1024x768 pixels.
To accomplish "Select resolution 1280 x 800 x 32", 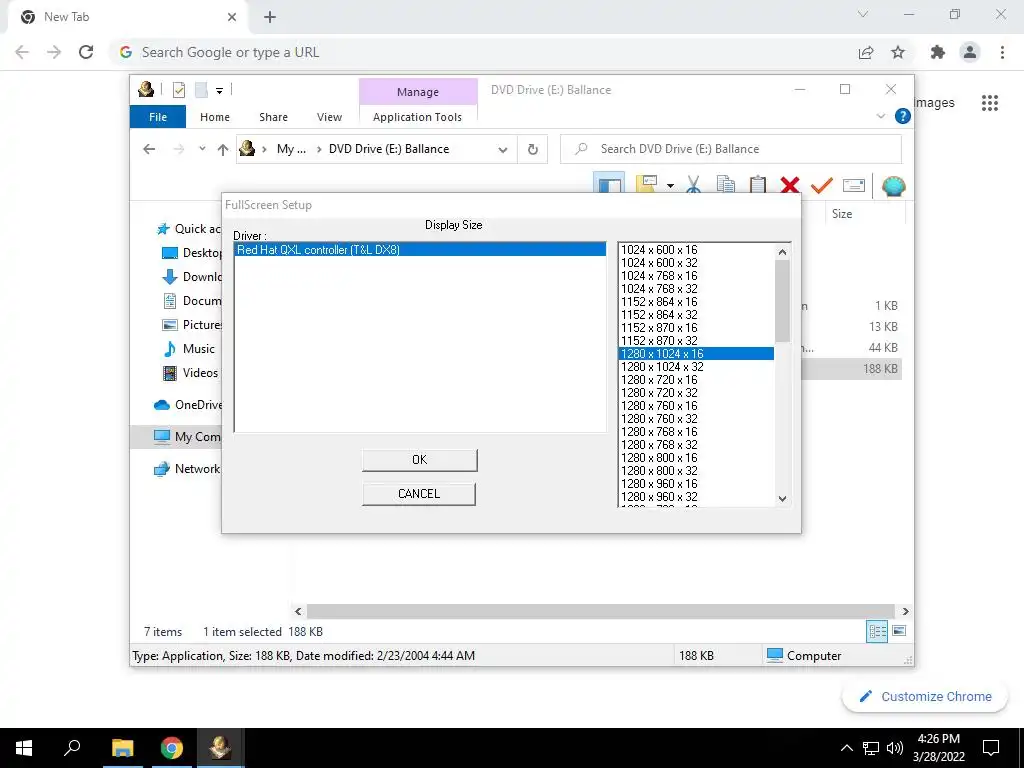I will coord(696,471).
